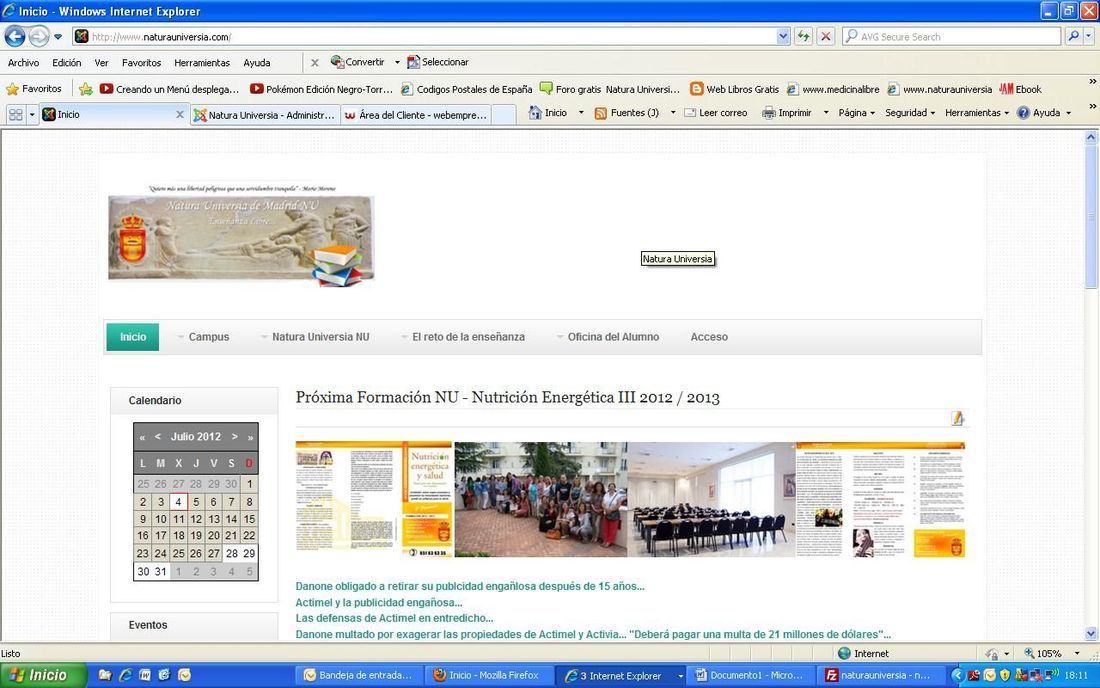This screenshot has width=1100, height=688.
Task: Open a new blank tab
Action: tap(504, 115)
